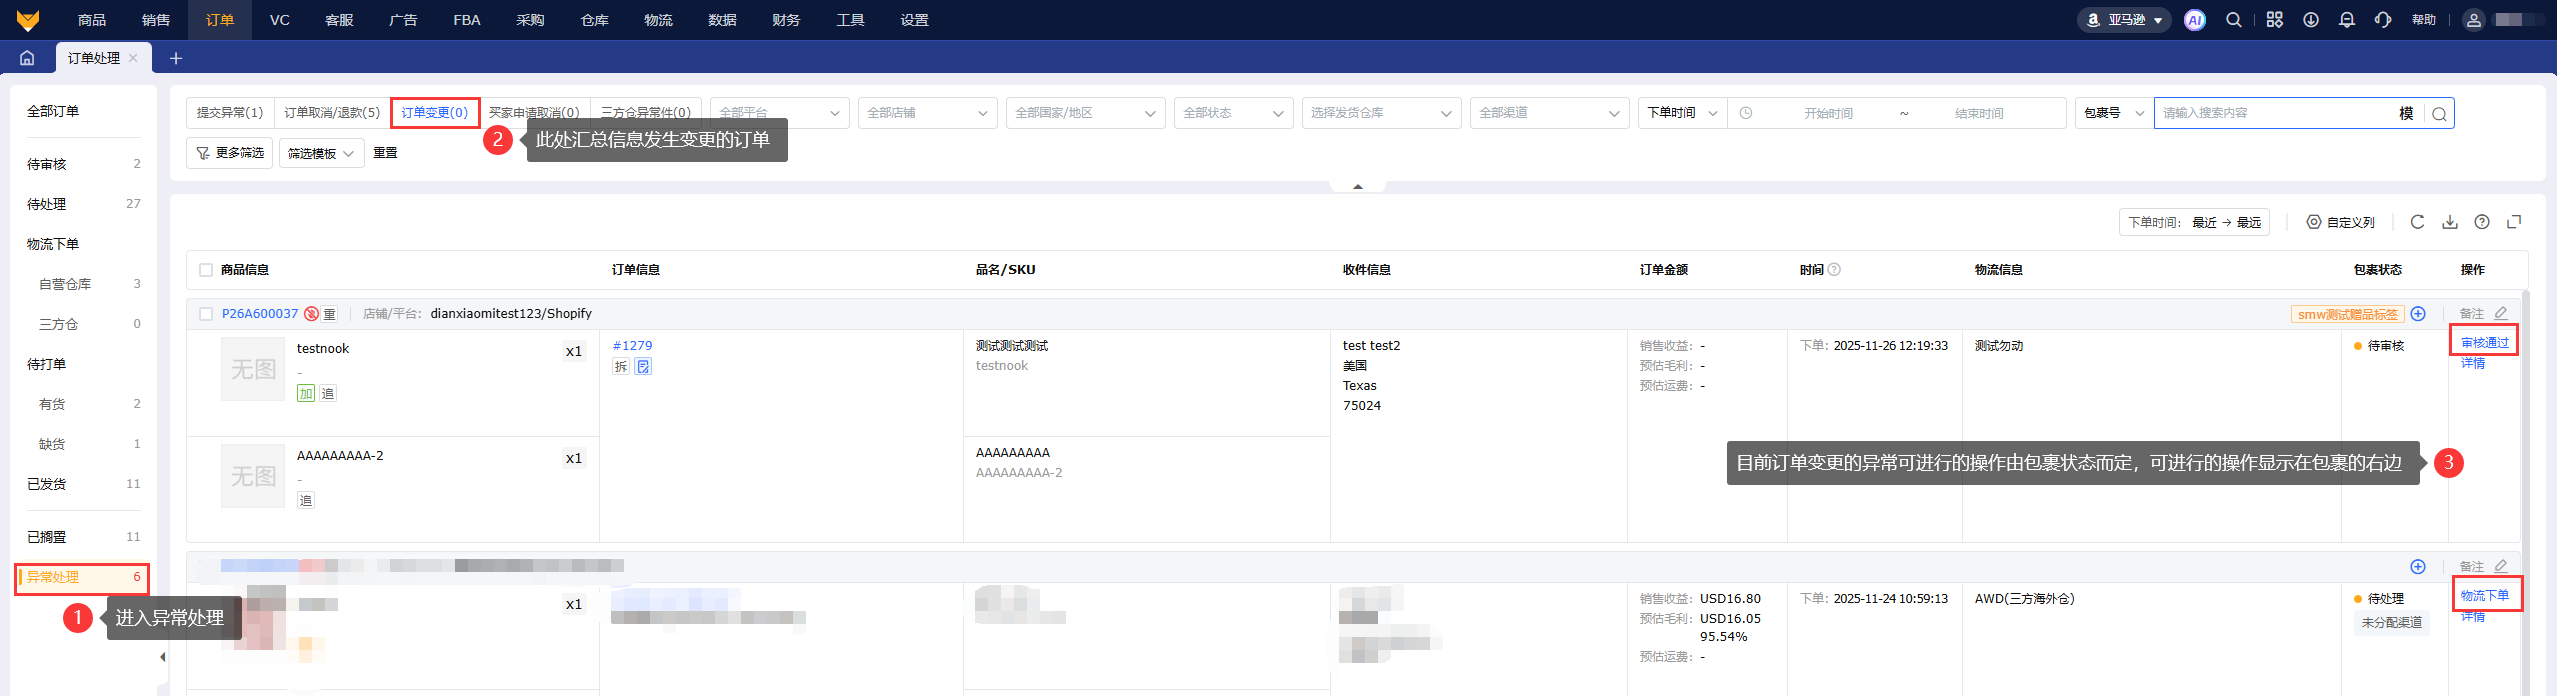Click the package search content field

tap(2276, 113)
